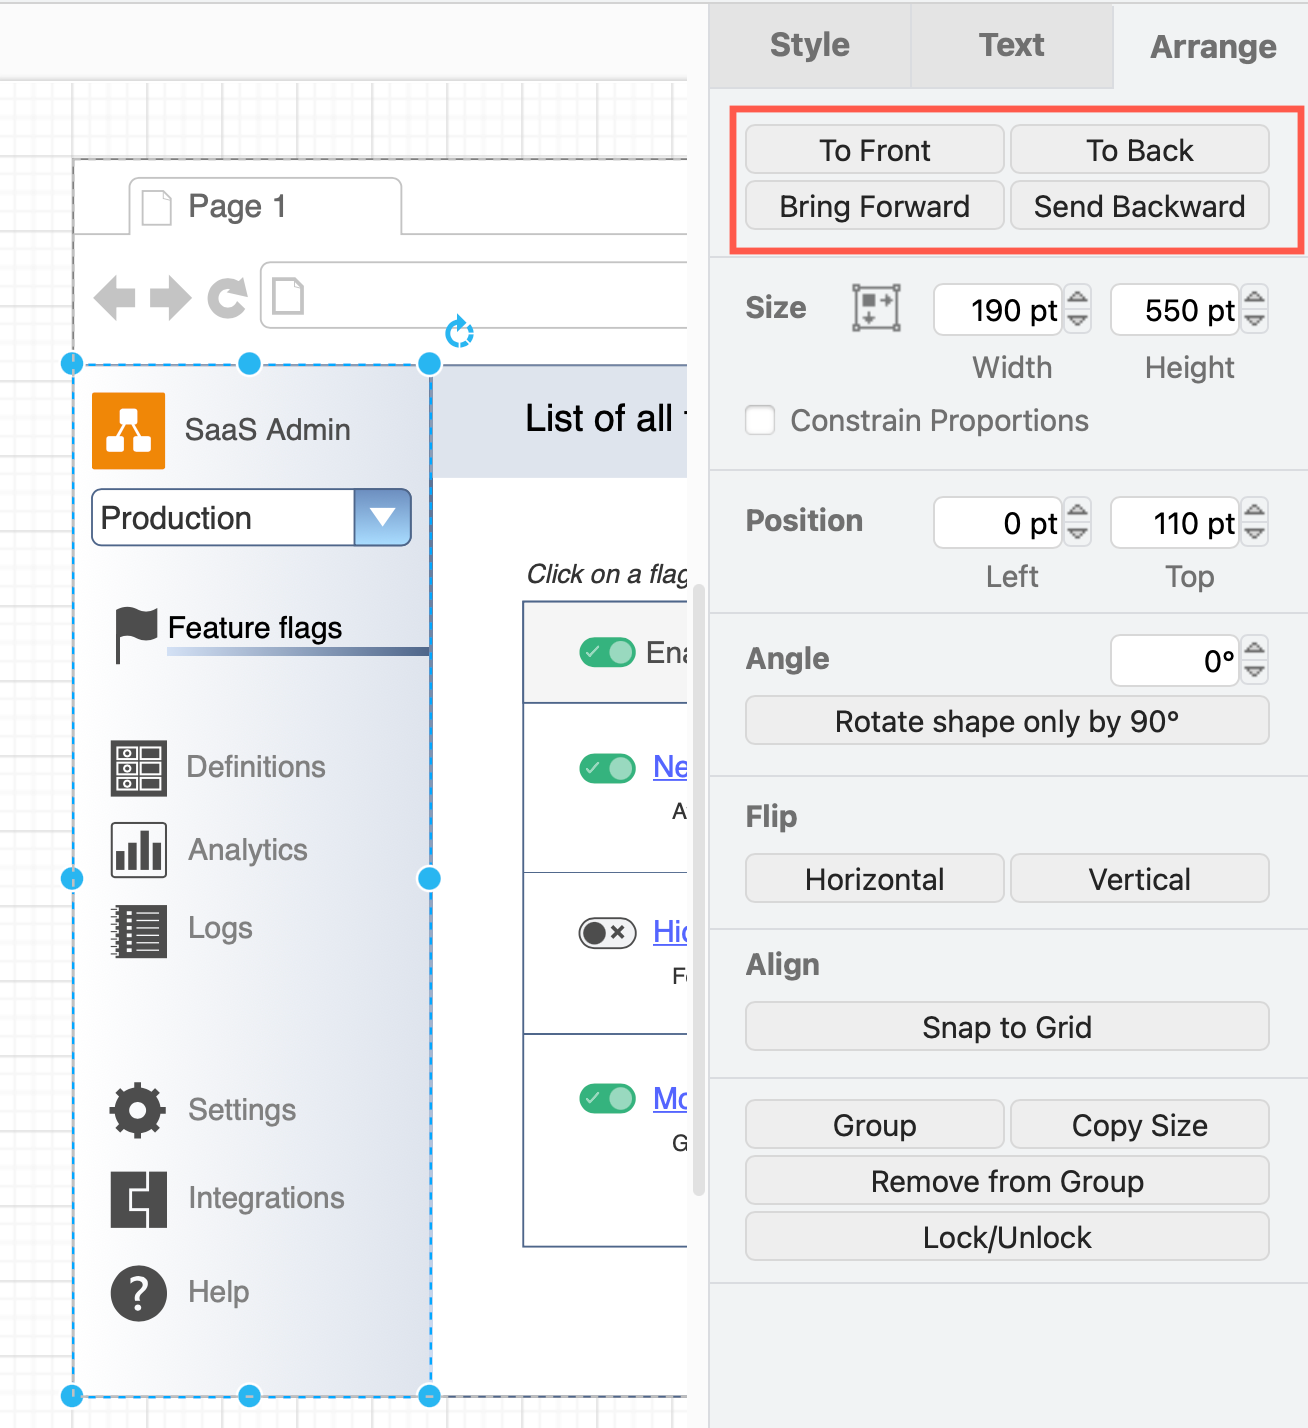Open Help using the question mark icon
Image resolution: width=1308 pixels, height=1428 pixels.
137,1292
